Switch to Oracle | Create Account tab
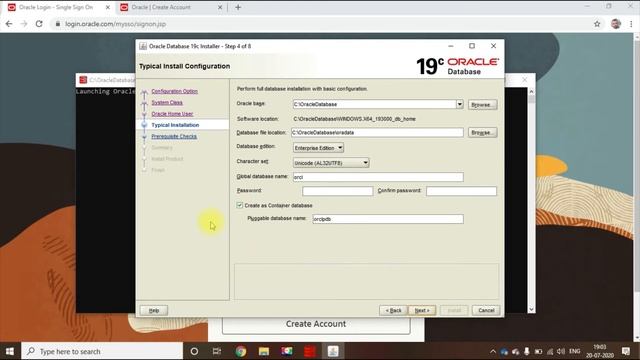640x360 pixels. (x=161, y=7)
